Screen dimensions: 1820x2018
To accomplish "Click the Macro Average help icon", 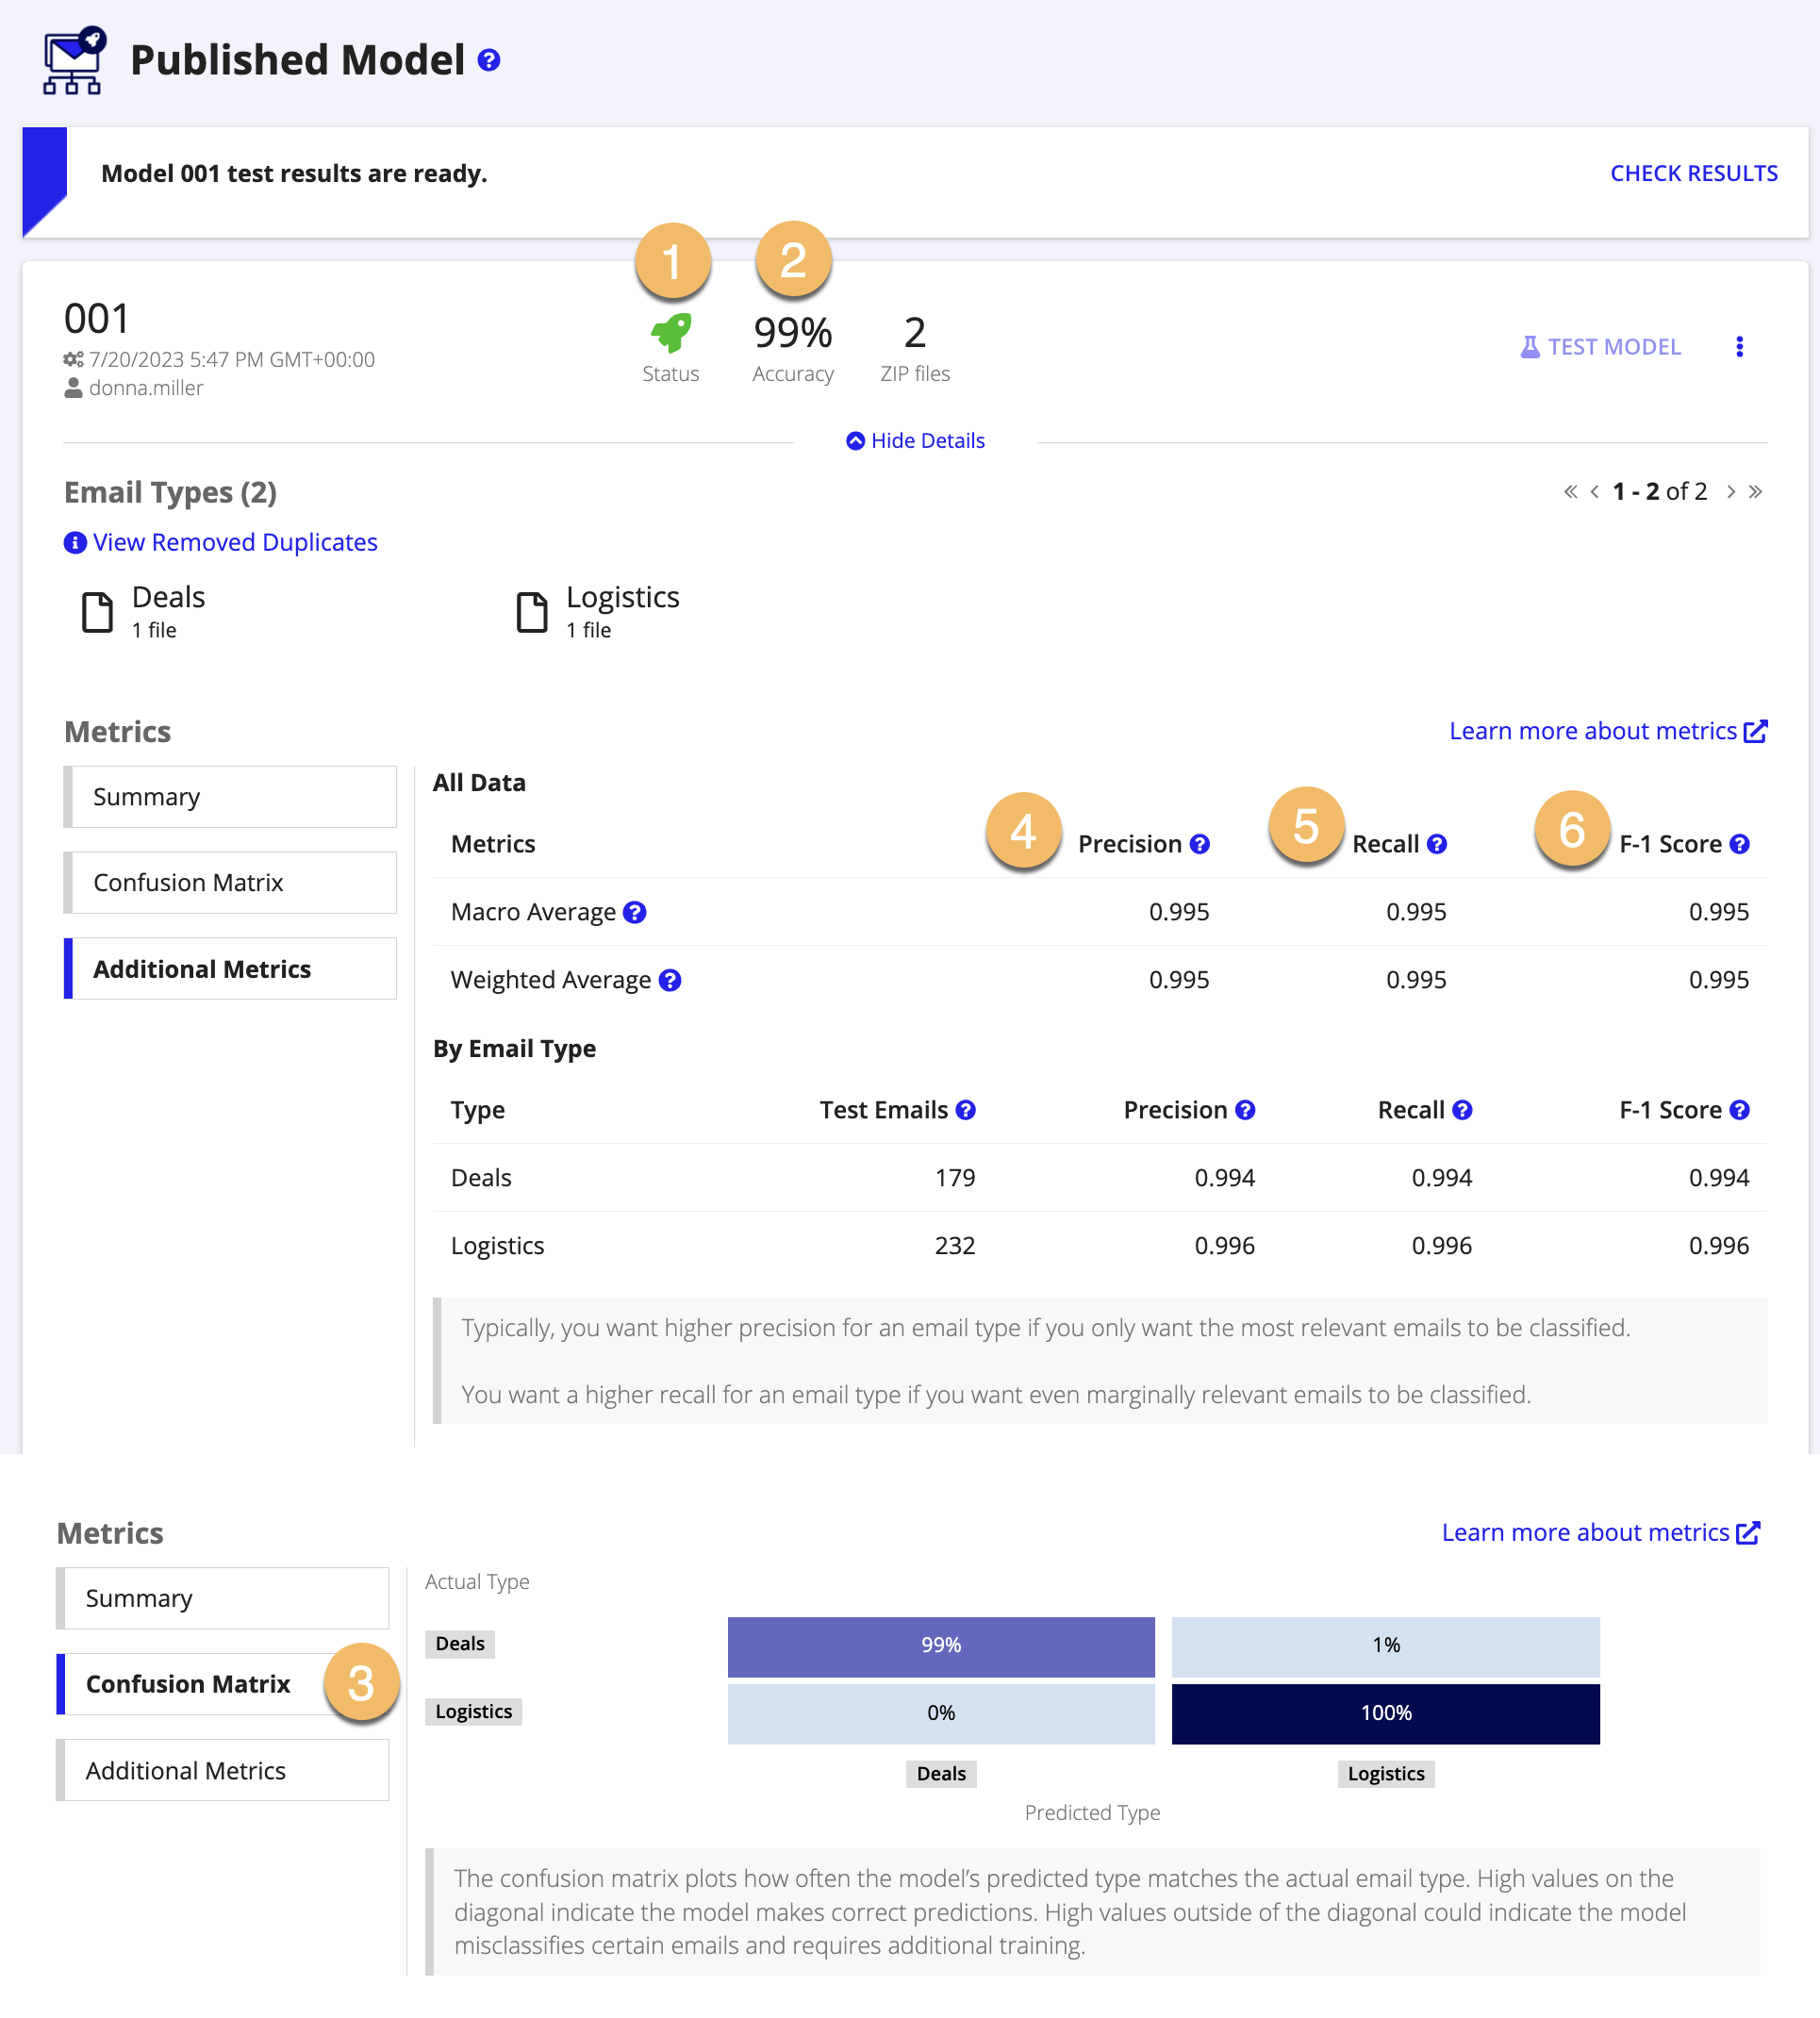I will coord(634,912).
